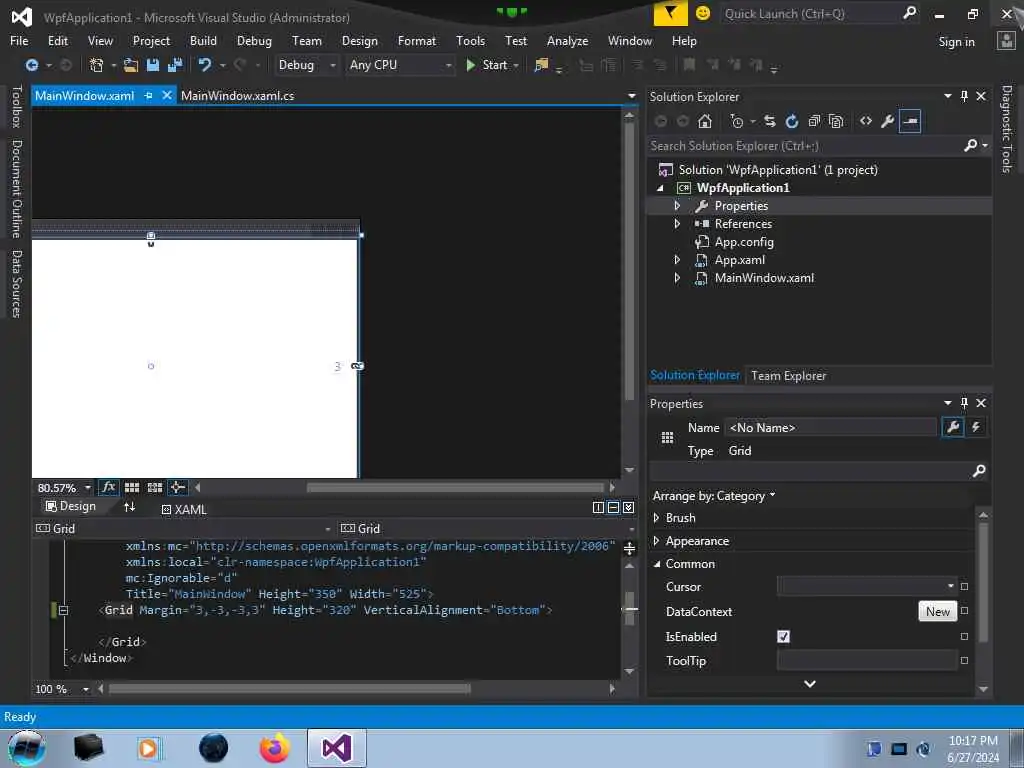1024x768 pixels.
Task: Open Properties wrench icon in Solution Explorer toolbar
Action: click(888, 121)
